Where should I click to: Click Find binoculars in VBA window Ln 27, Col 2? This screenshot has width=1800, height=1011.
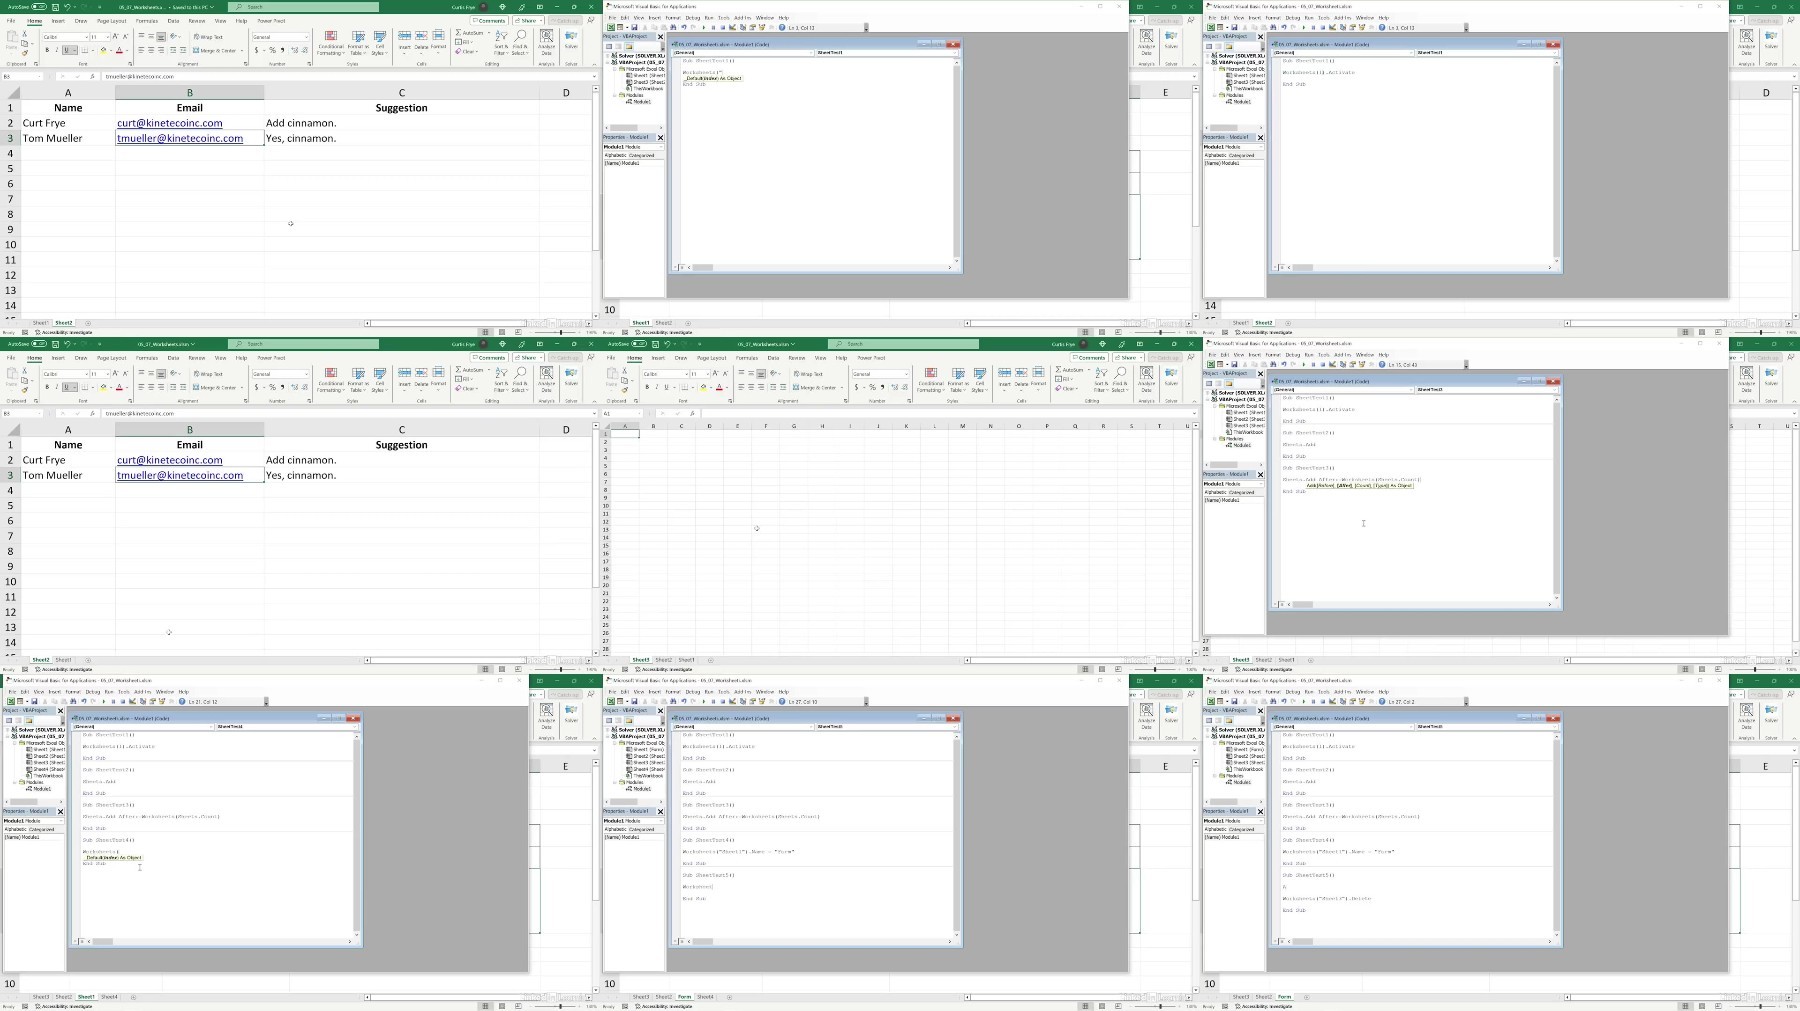click(1273, 701)
